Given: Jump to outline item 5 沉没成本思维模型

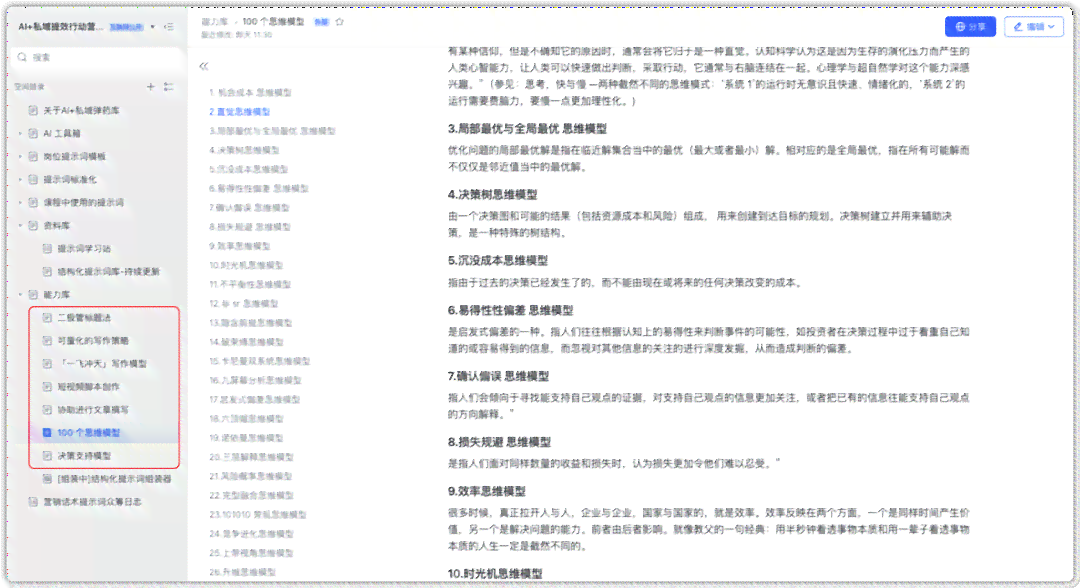Looking at the screenshot, I should pos(249,169).
